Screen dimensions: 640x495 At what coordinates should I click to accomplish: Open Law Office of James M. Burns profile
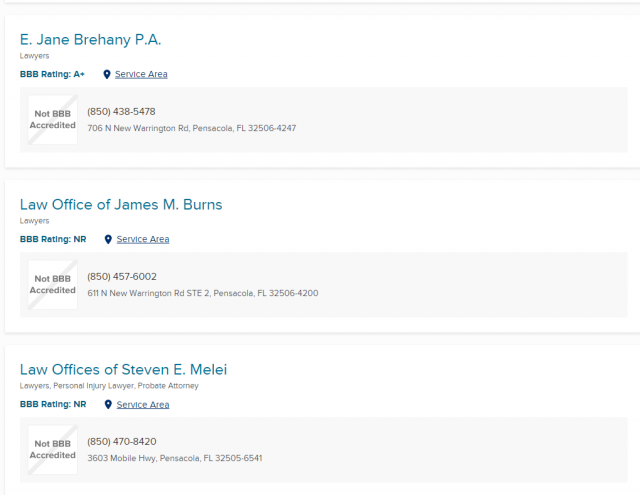(121, 205)
